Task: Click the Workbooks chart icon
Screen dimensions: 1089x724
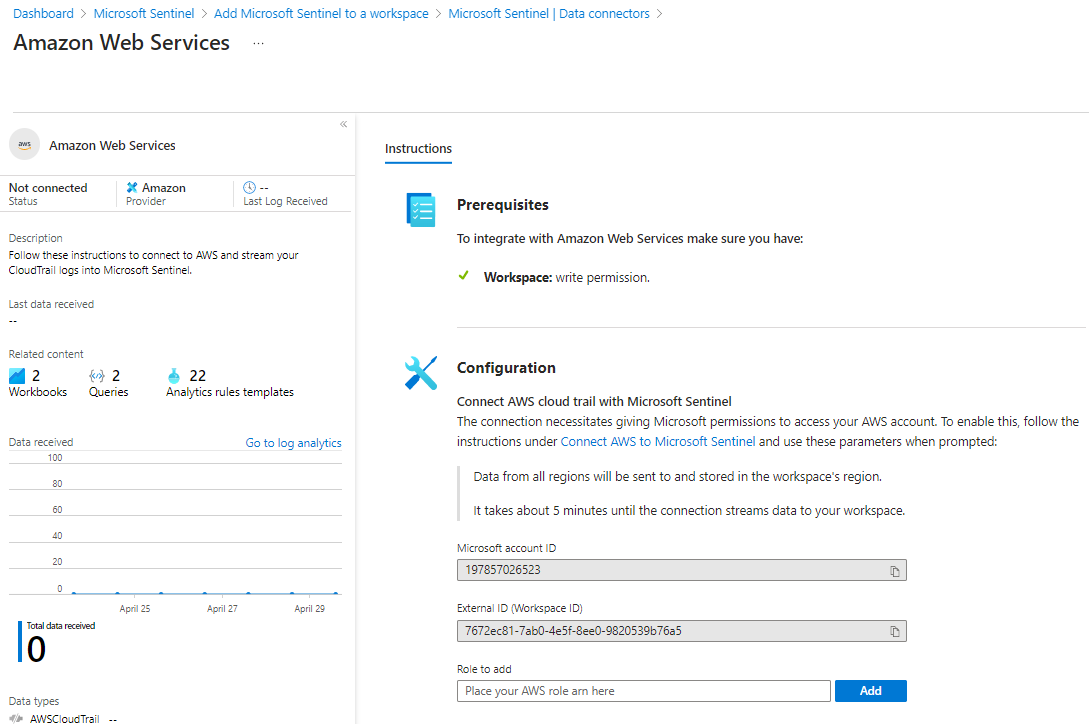Action: coord(17,376)
